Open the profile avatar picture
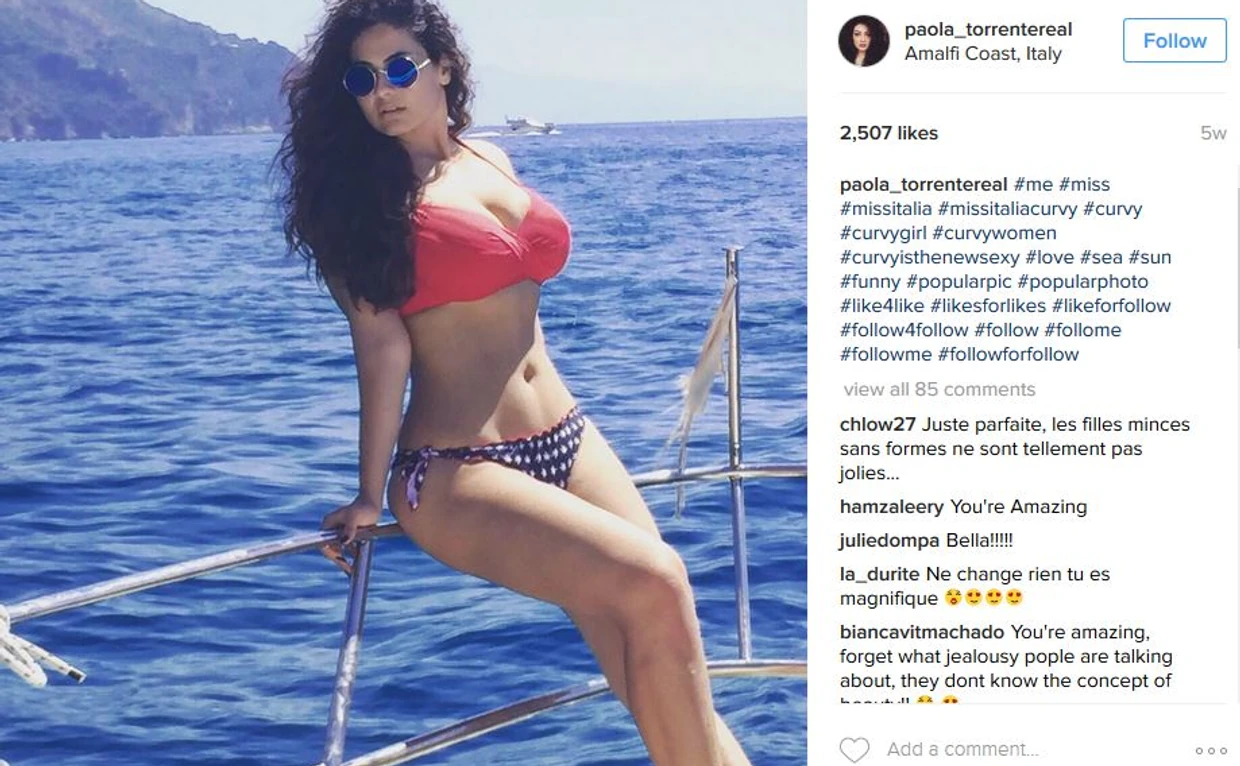The height and width of the screenshot is (766, 1240). 864,41
